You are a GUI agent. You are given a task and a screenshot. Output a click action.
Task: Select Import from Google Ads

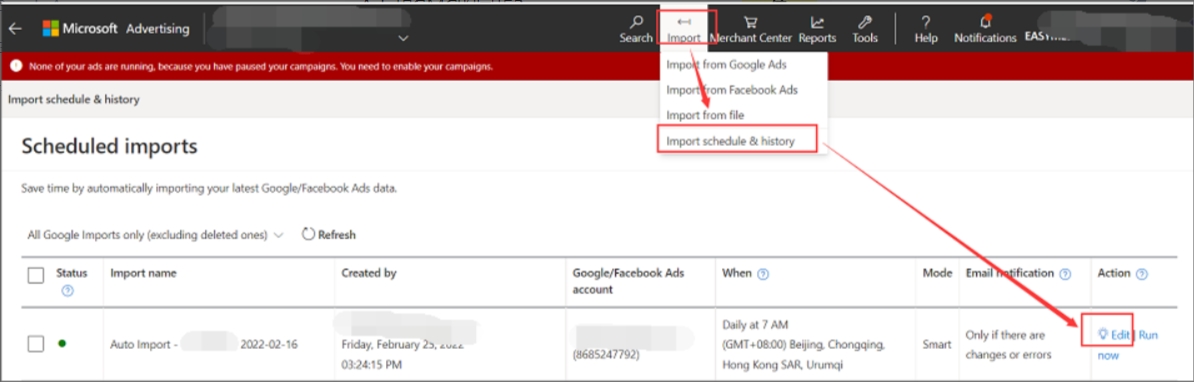click(726, 65)
